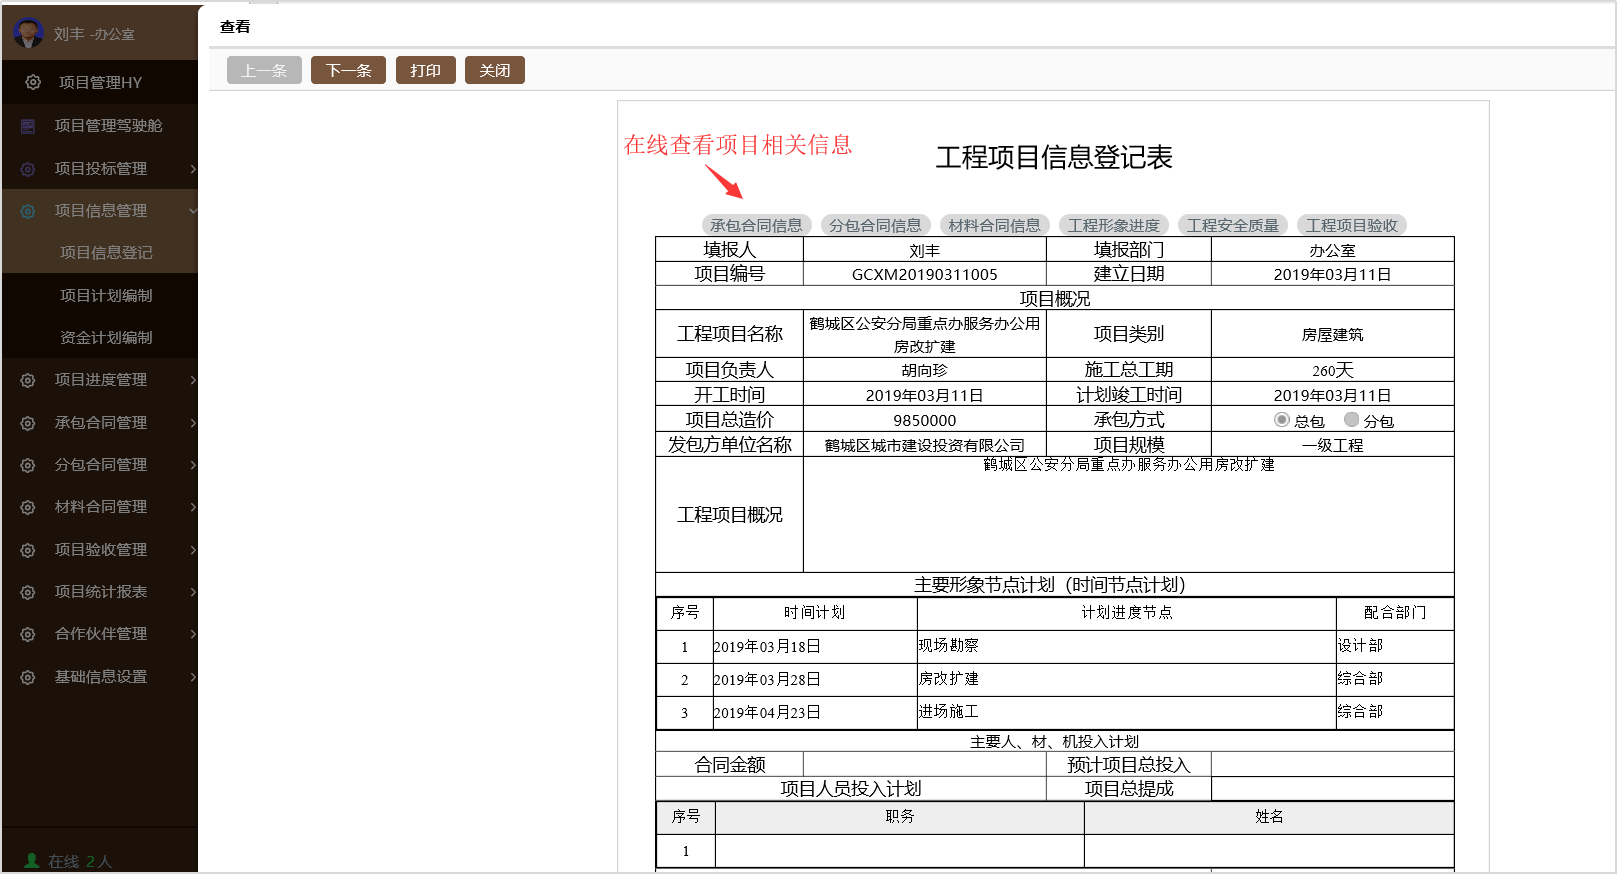Expand the 分包合同管理 menu arrow
This screenshot has height=874, width=1618.
tap(192, 465)
